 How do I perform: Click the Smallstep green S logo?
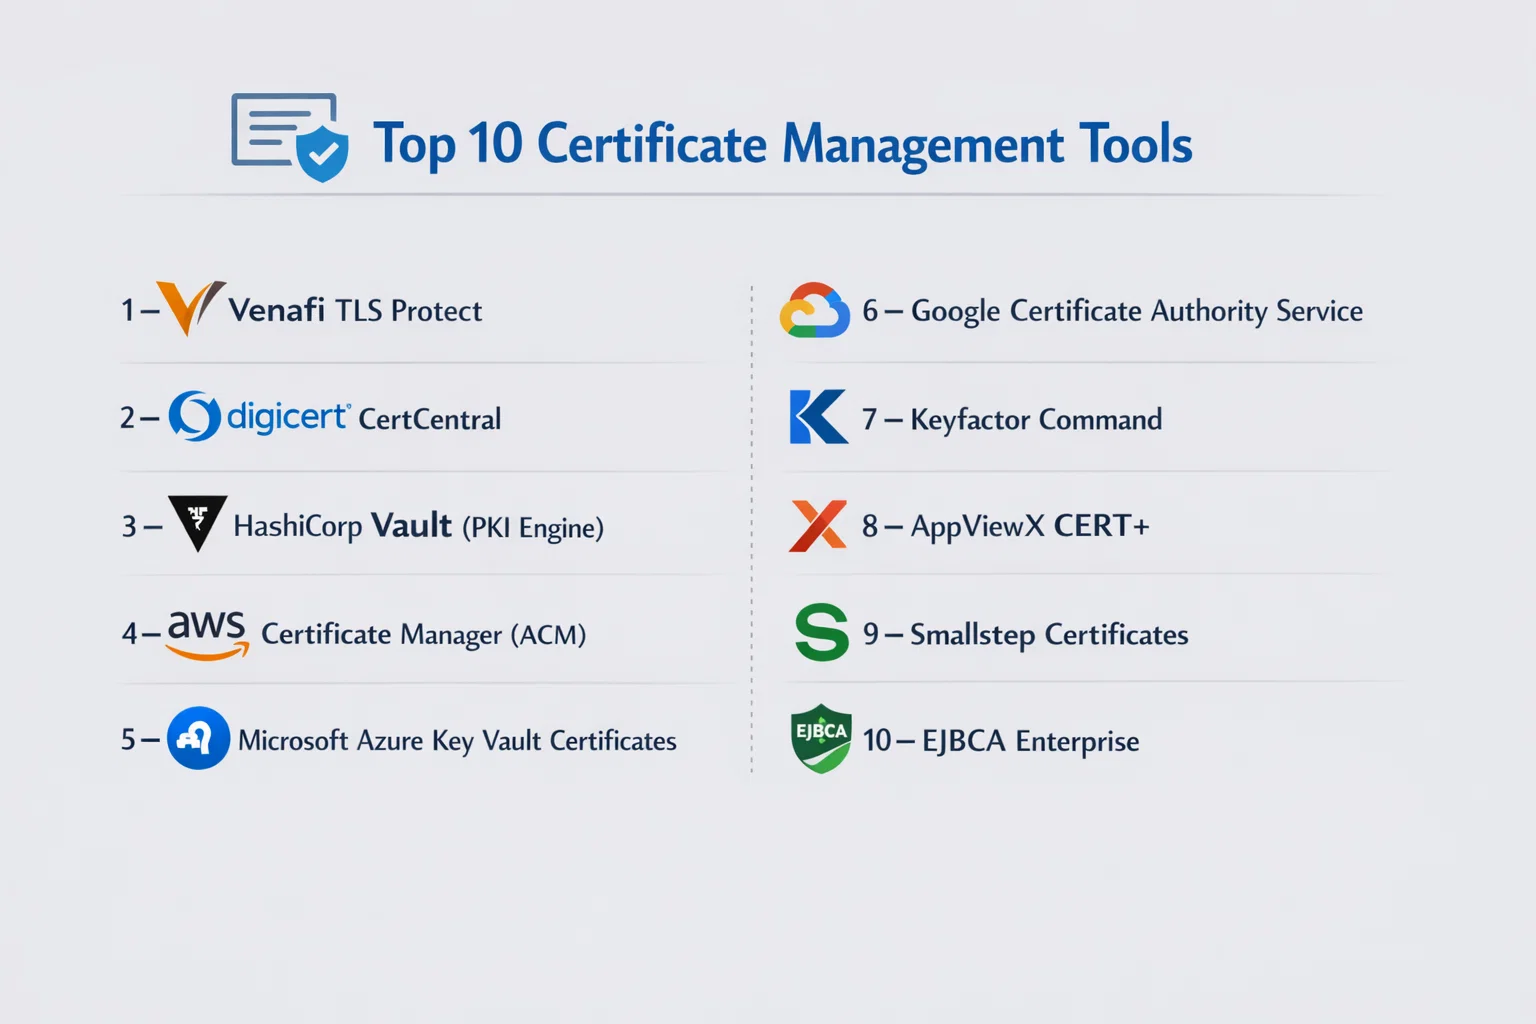[x=821, y=633]
